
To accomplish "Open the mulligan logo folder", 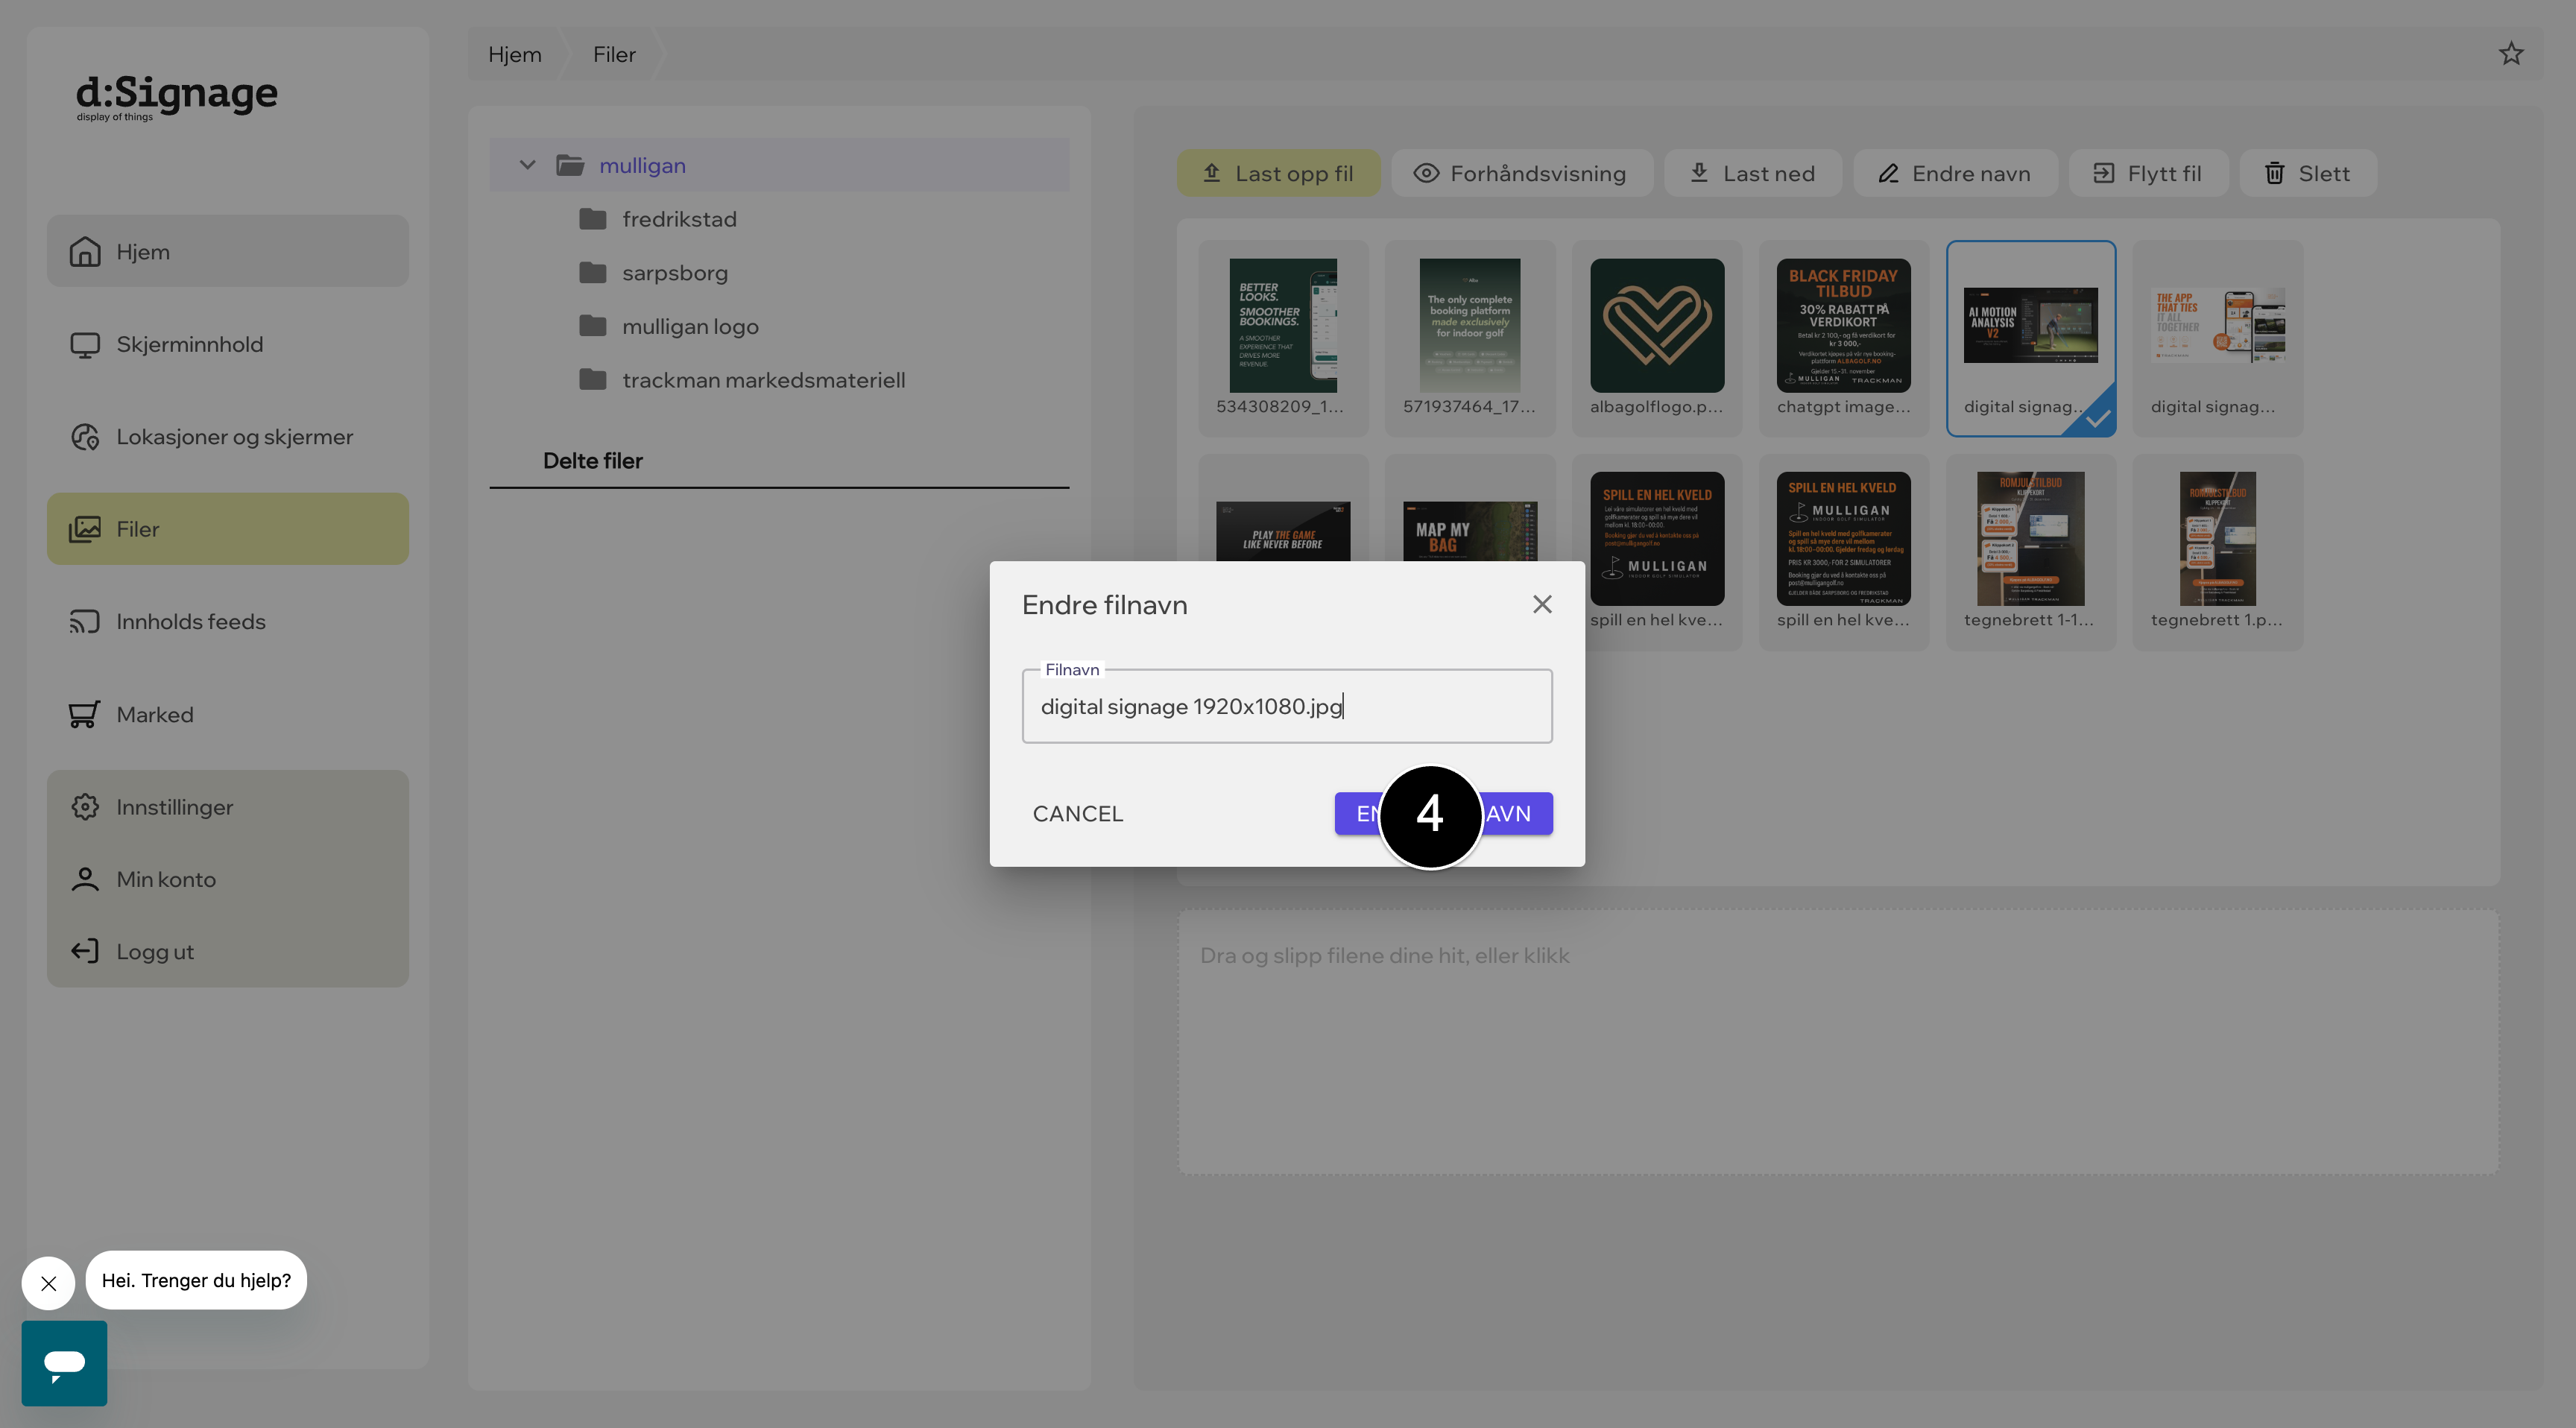I will [x=690, y=326].
